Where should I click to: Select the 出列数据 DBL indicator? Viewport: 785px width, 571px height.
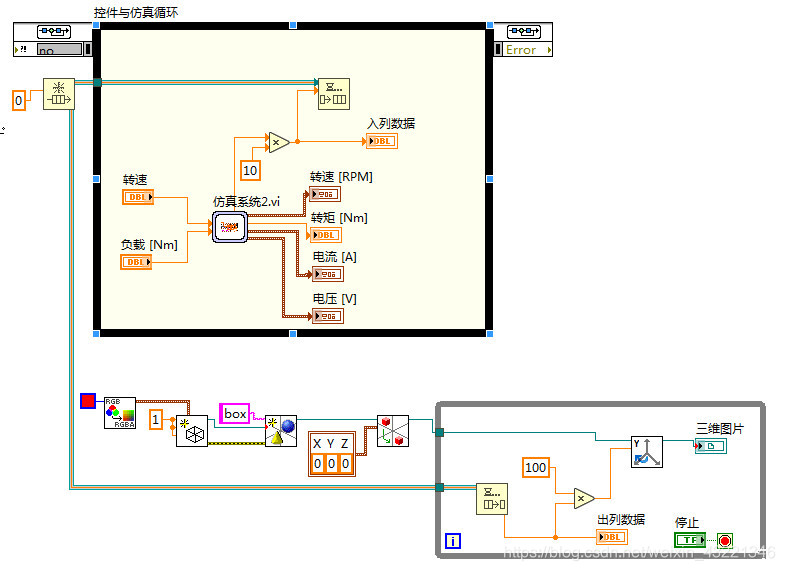pos(612,537)
